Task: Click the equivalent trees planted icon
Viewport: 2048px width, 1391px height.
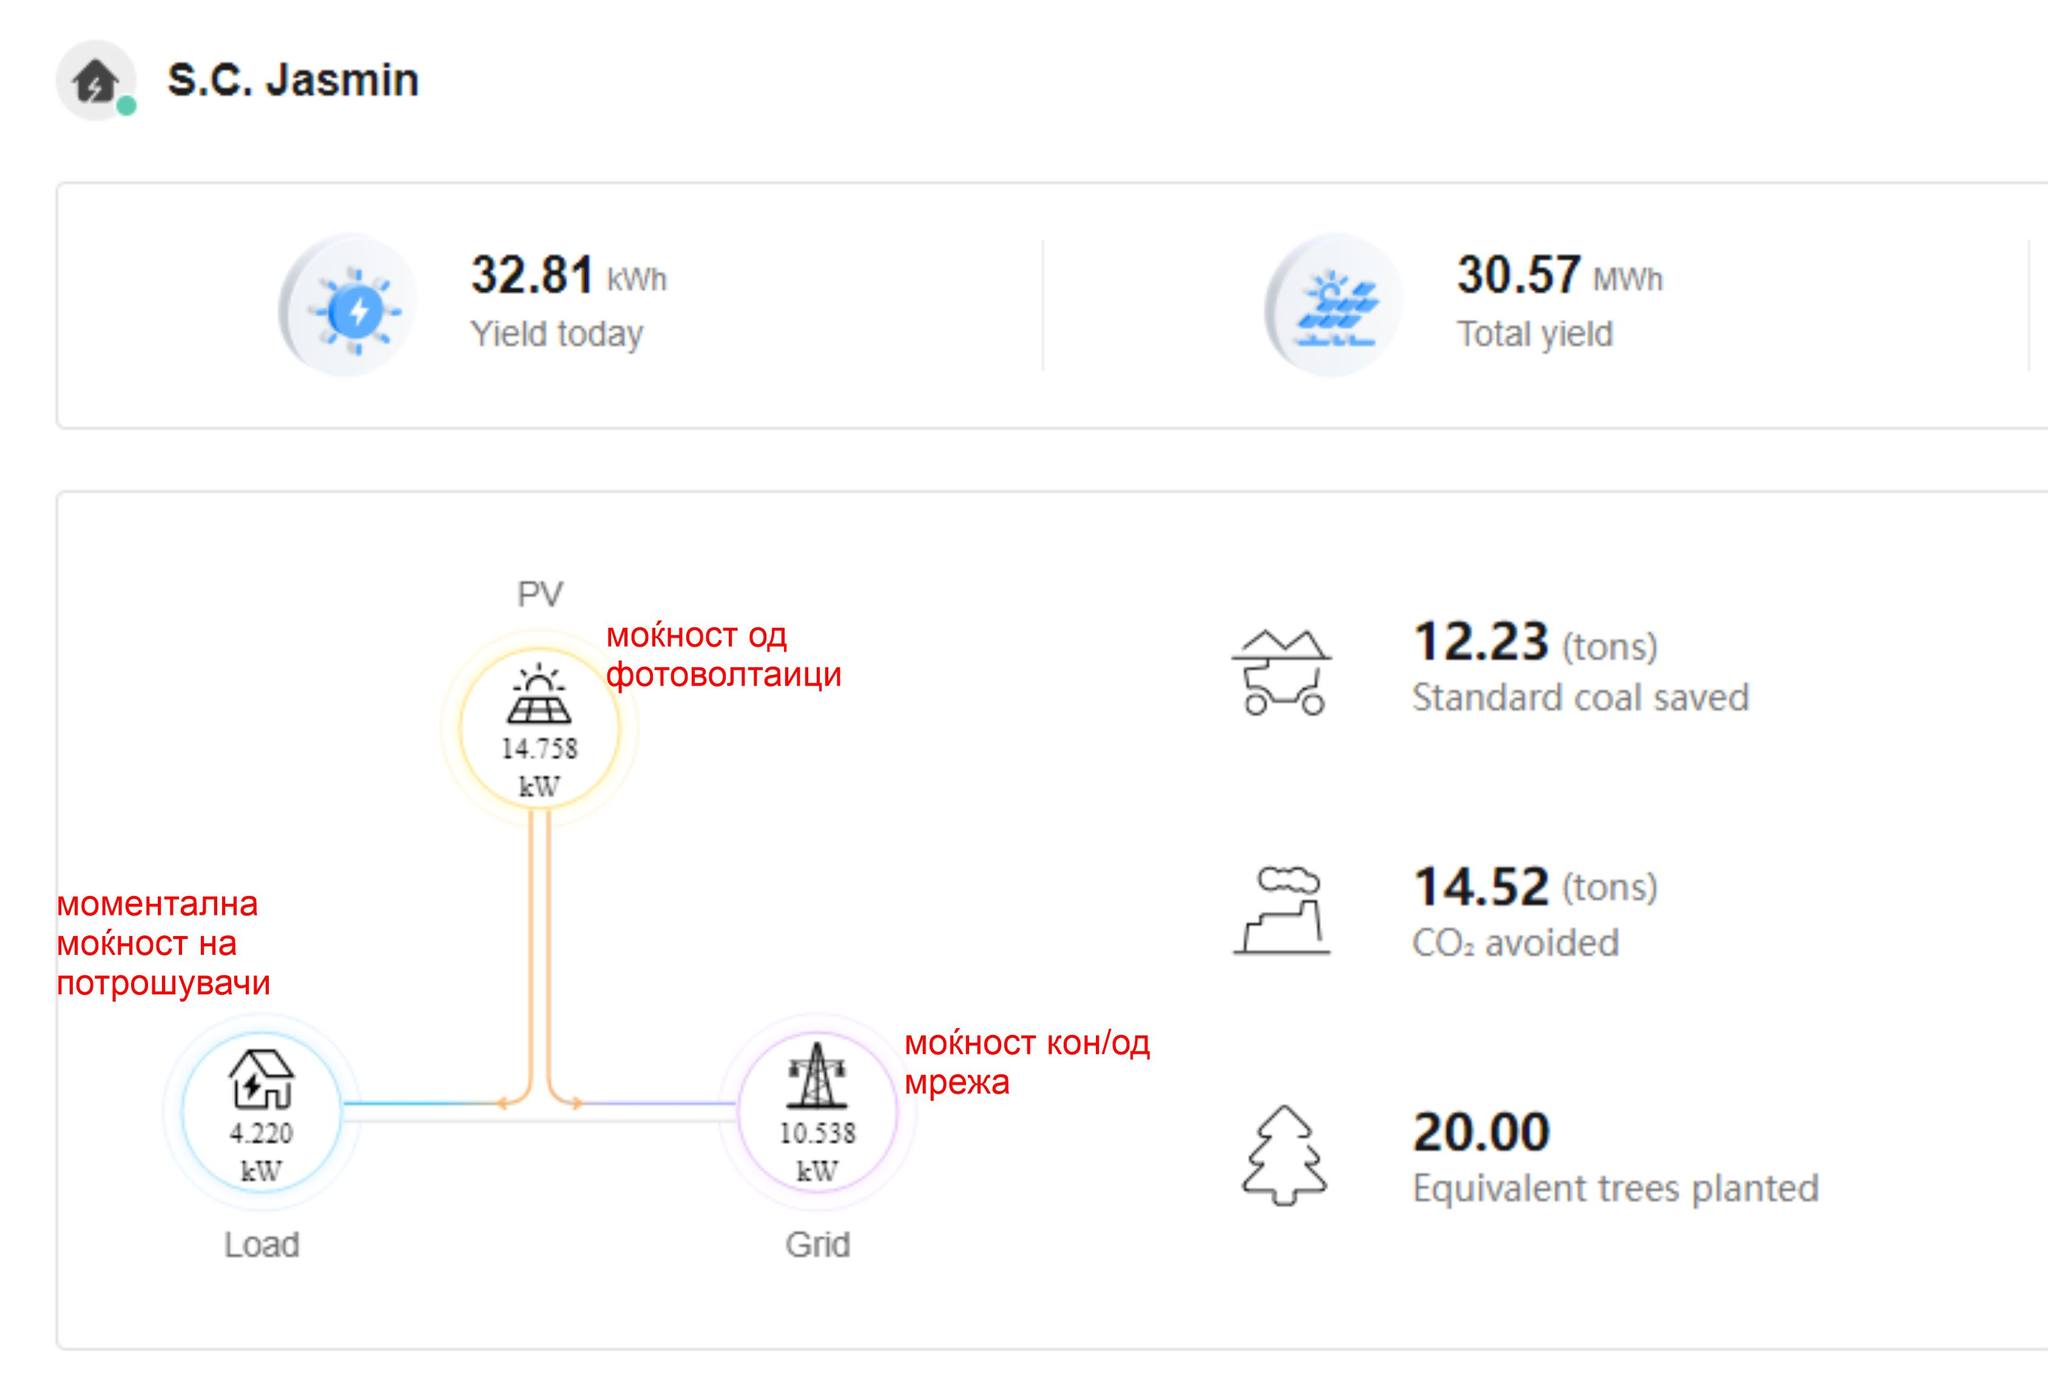Action: click(x=1285, y=1155)
